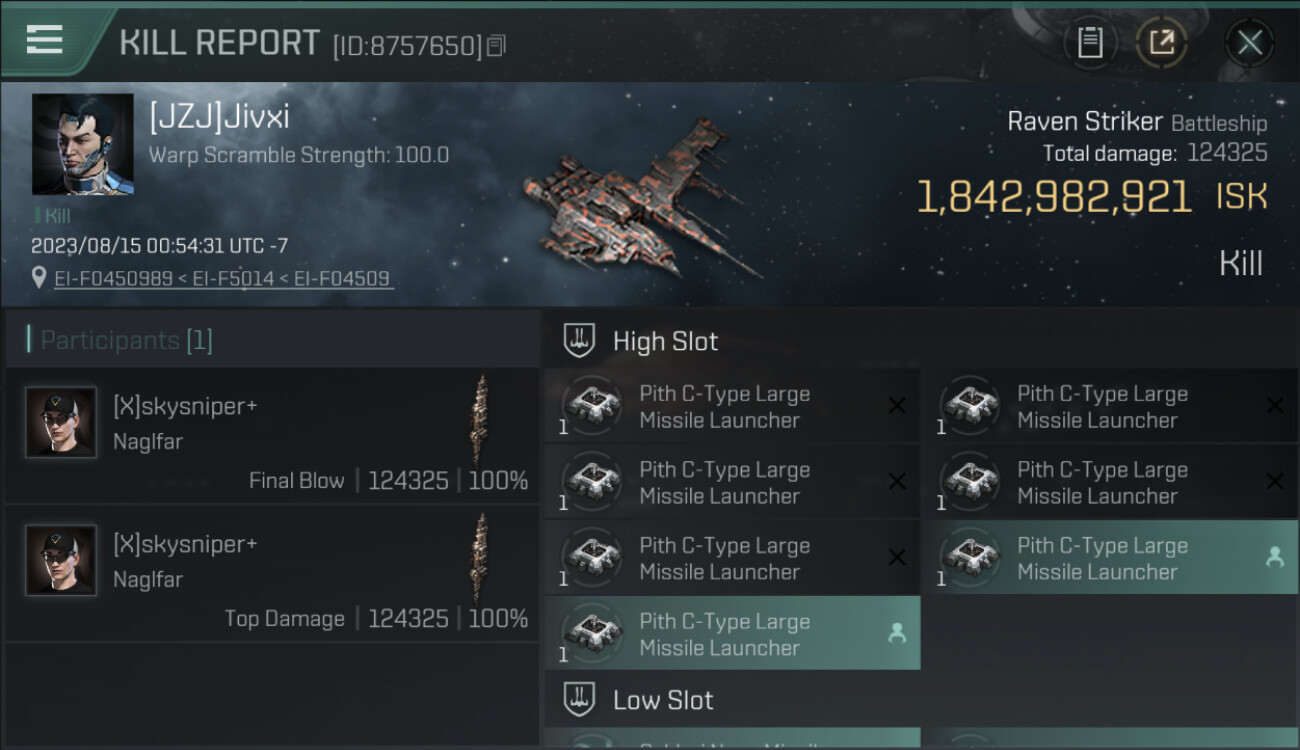Open Top Damage skysniper+ portrait
This screenshot has width=1300, height=750.
click(61, 561)
